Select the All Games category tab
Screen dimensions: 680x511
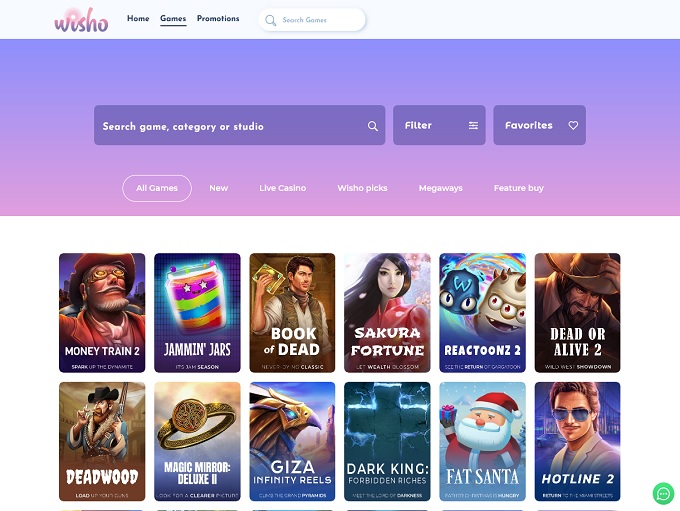(157, 188)
